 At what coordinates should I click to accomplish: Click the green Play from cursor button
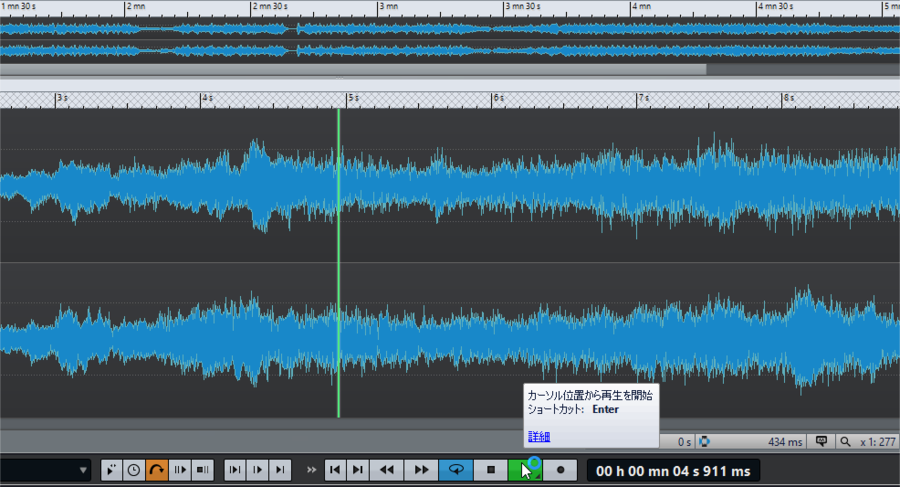(x=525, y=470)
